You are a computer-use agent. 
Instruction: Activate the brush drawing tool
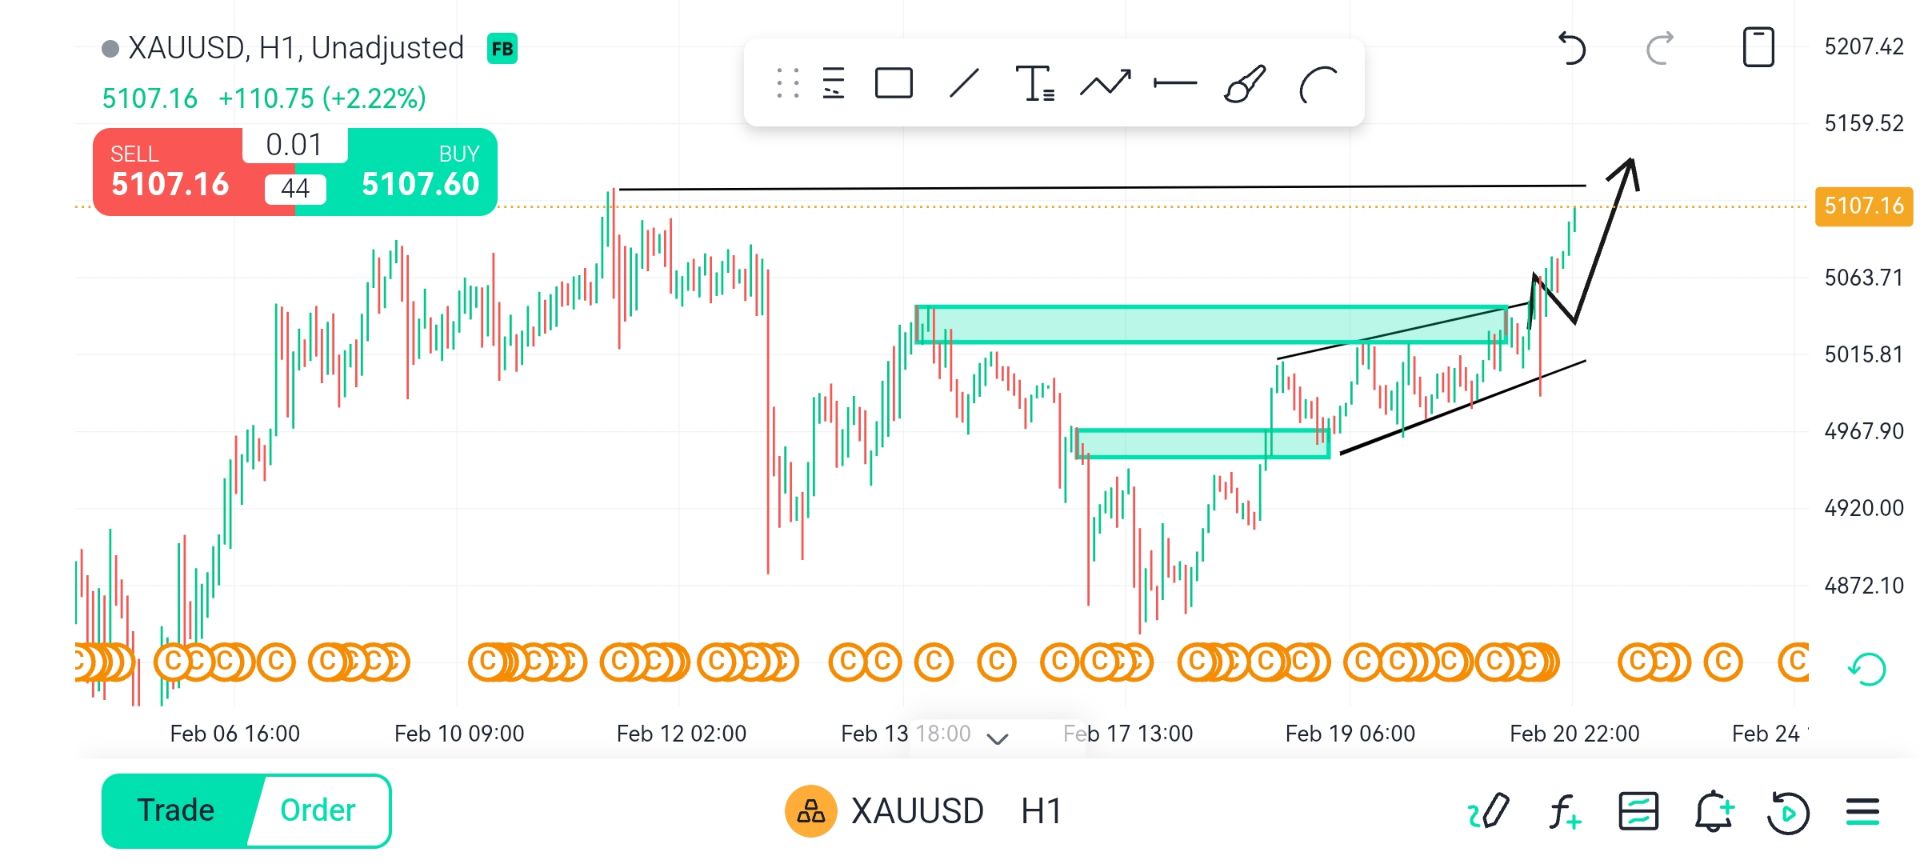[1245, 83]
